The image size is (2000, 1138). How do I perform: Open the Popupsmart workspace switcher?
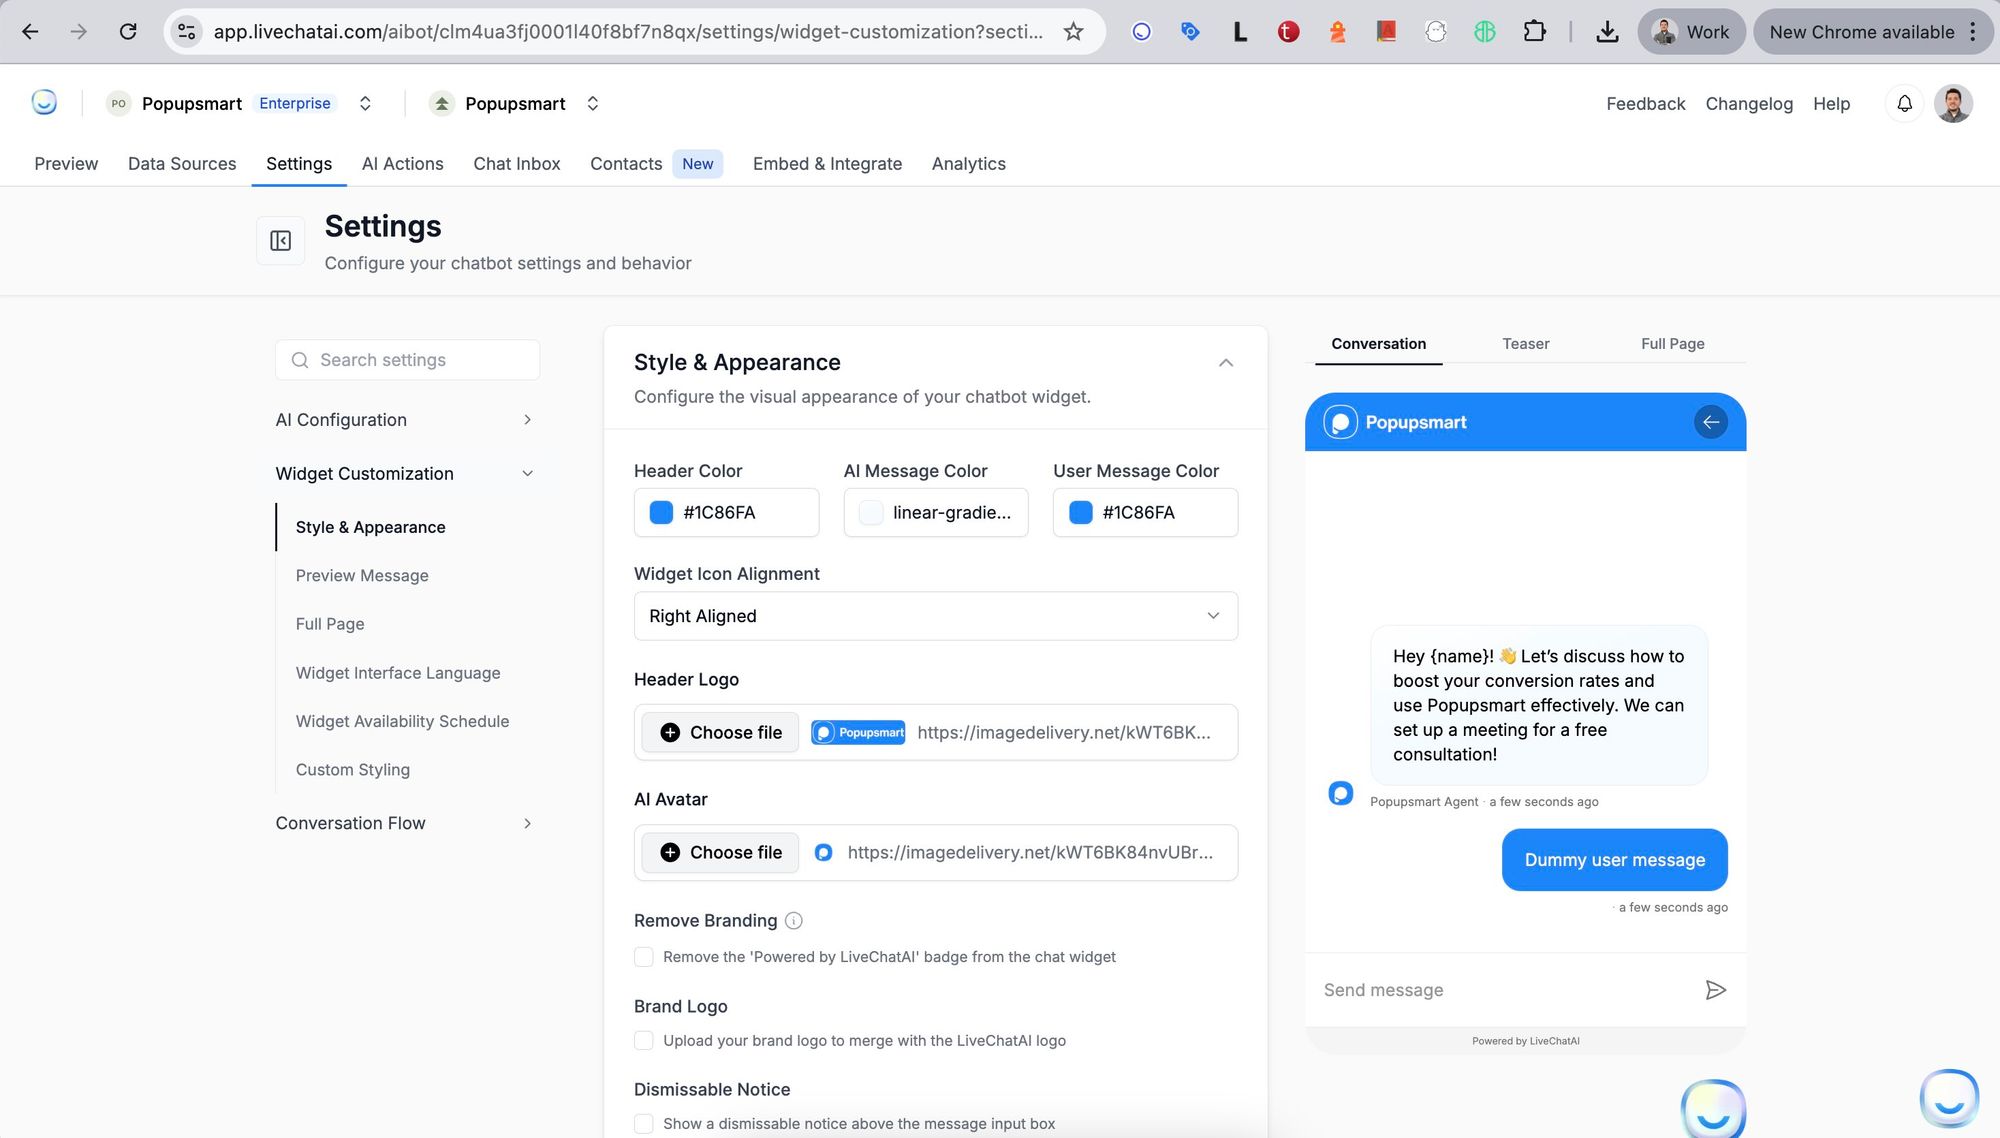(365, 103)
